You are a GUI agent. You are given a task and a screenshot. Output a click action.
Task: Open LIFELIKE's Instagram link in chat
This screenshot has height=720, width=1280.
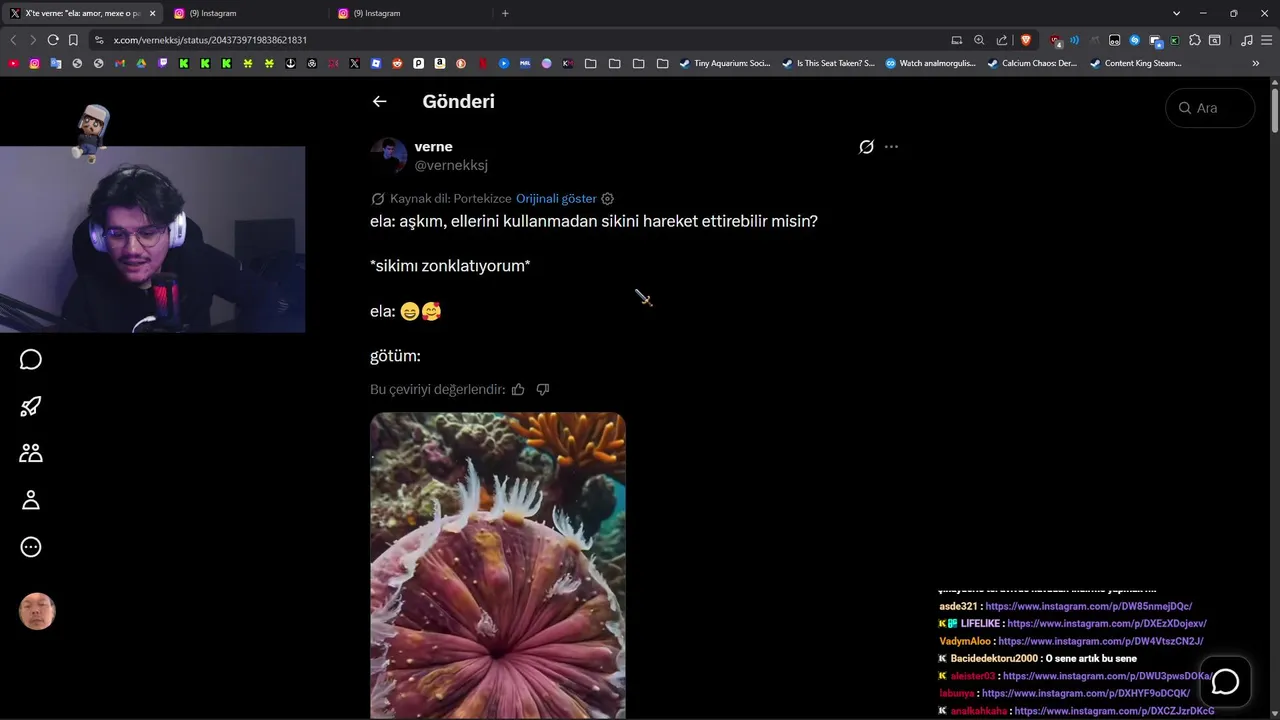[1107, 624]
